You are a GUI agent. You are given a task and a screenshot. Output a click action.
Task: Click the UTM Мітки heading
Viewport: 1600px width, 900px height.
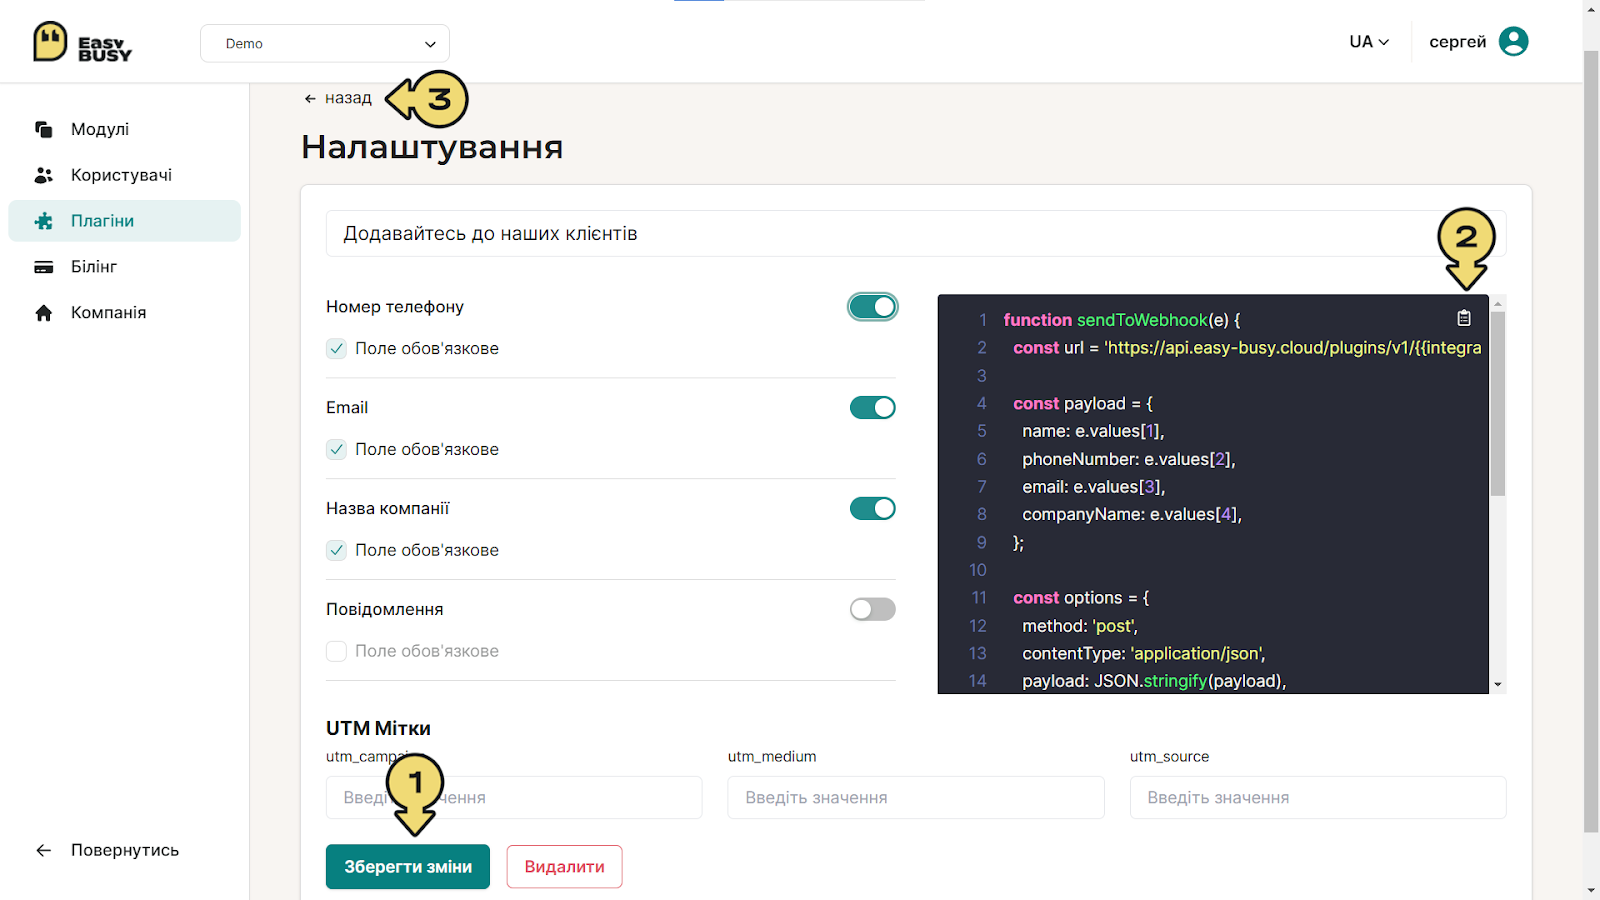tap(378, 728)
